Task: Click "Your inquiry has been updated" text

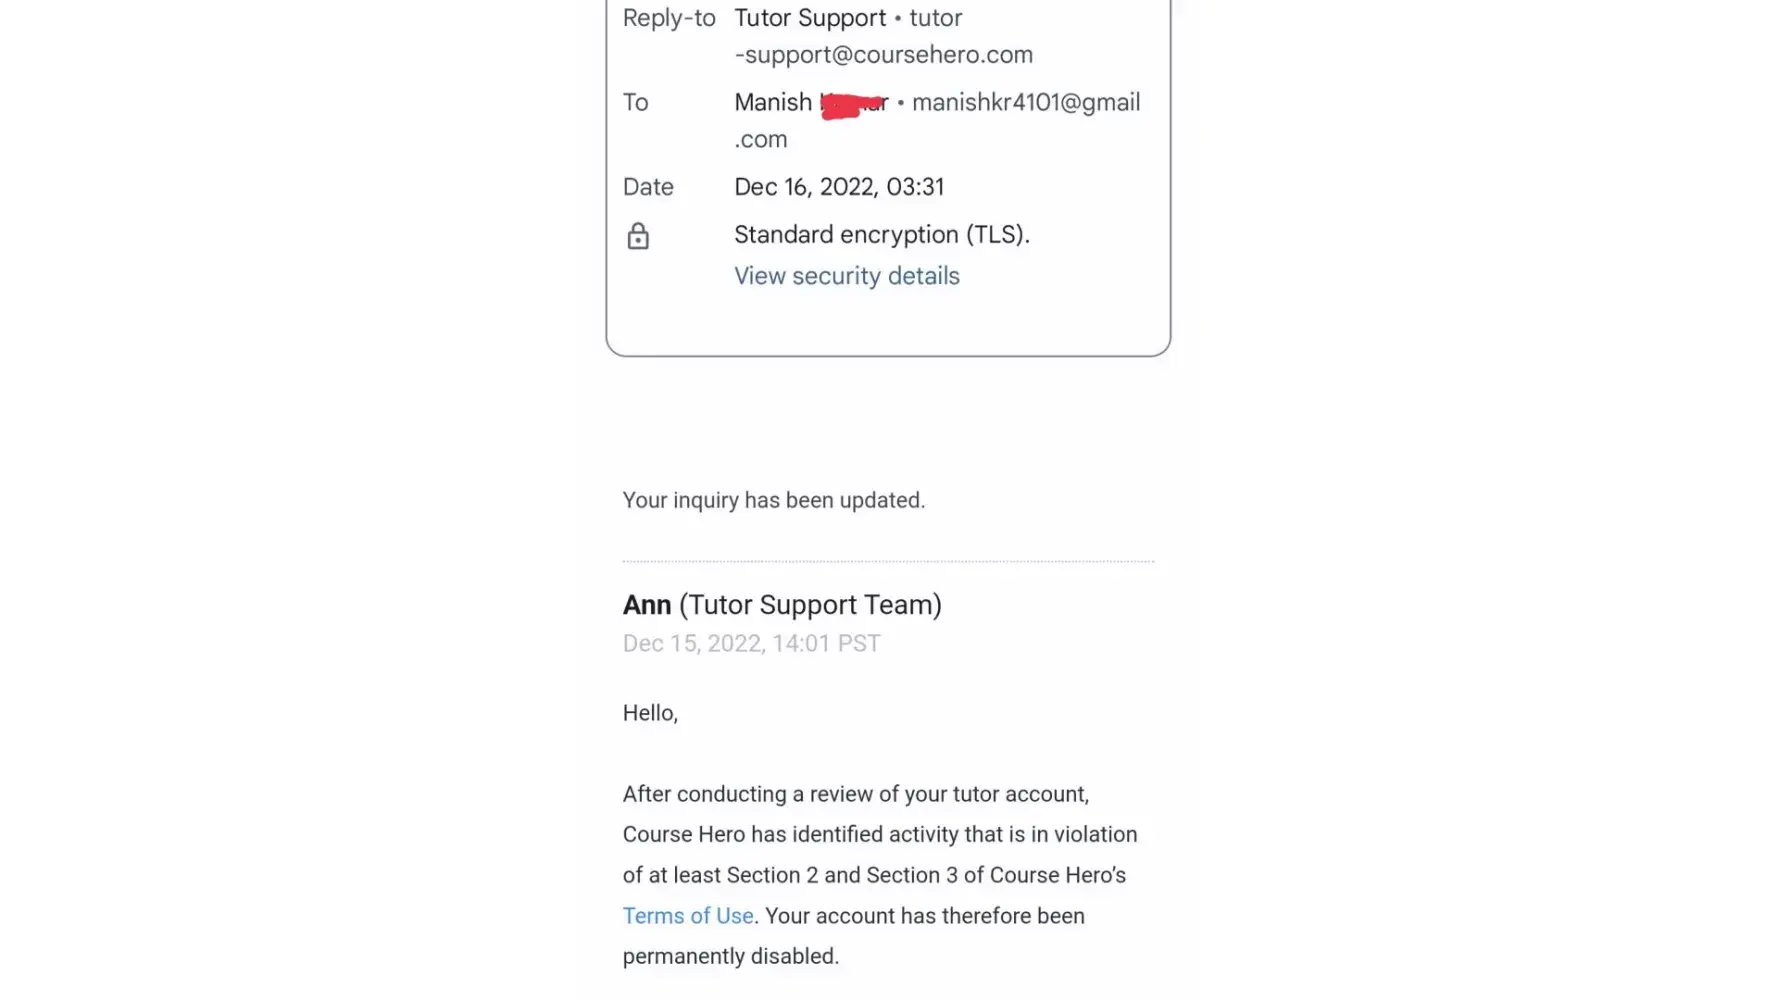Action: point(773,500)
